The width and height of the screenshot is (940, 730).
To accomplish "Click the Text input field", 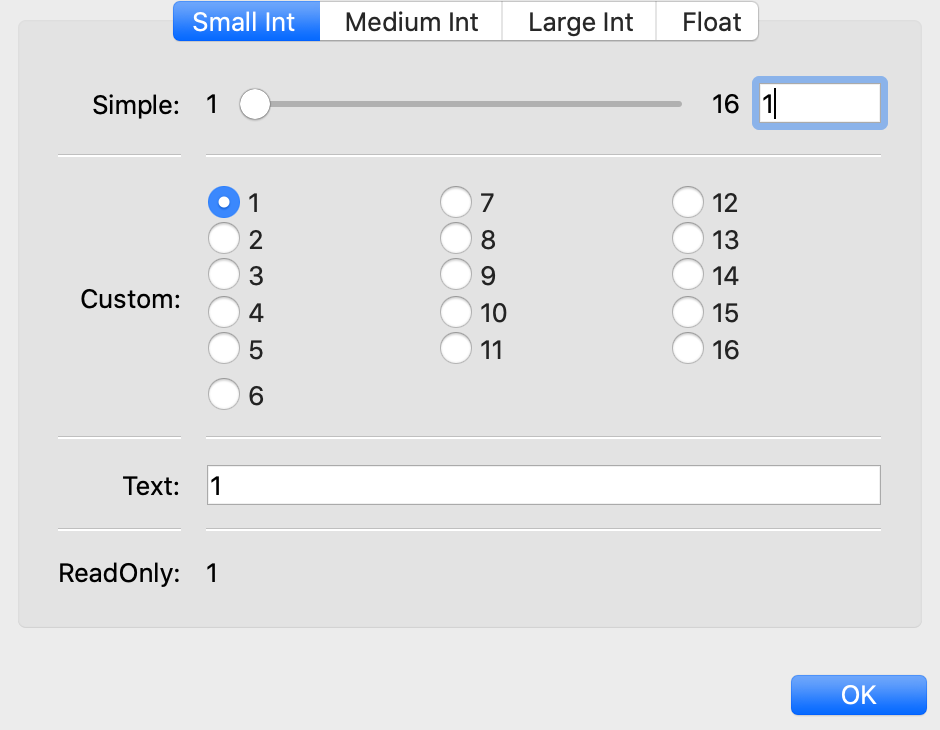I will (x=543, y=486).
